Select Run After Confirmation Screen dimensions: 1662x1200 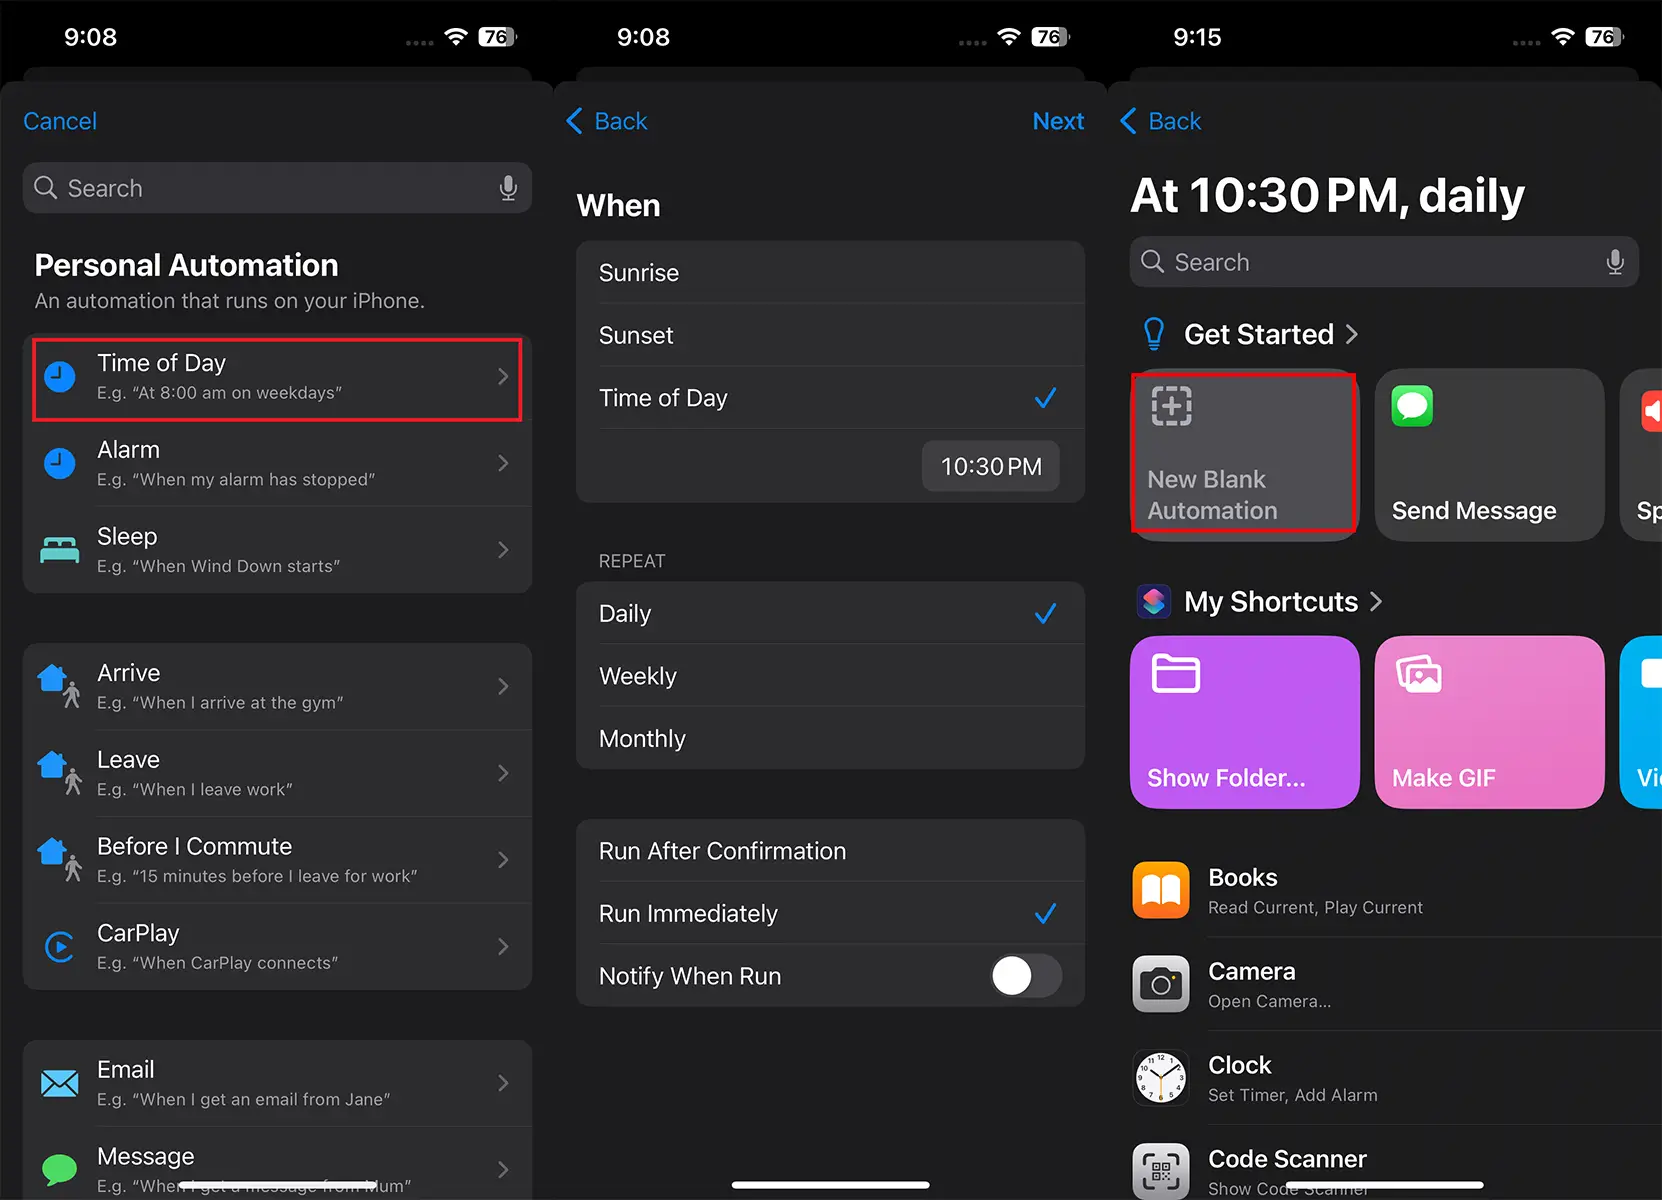tap(830, 851)
